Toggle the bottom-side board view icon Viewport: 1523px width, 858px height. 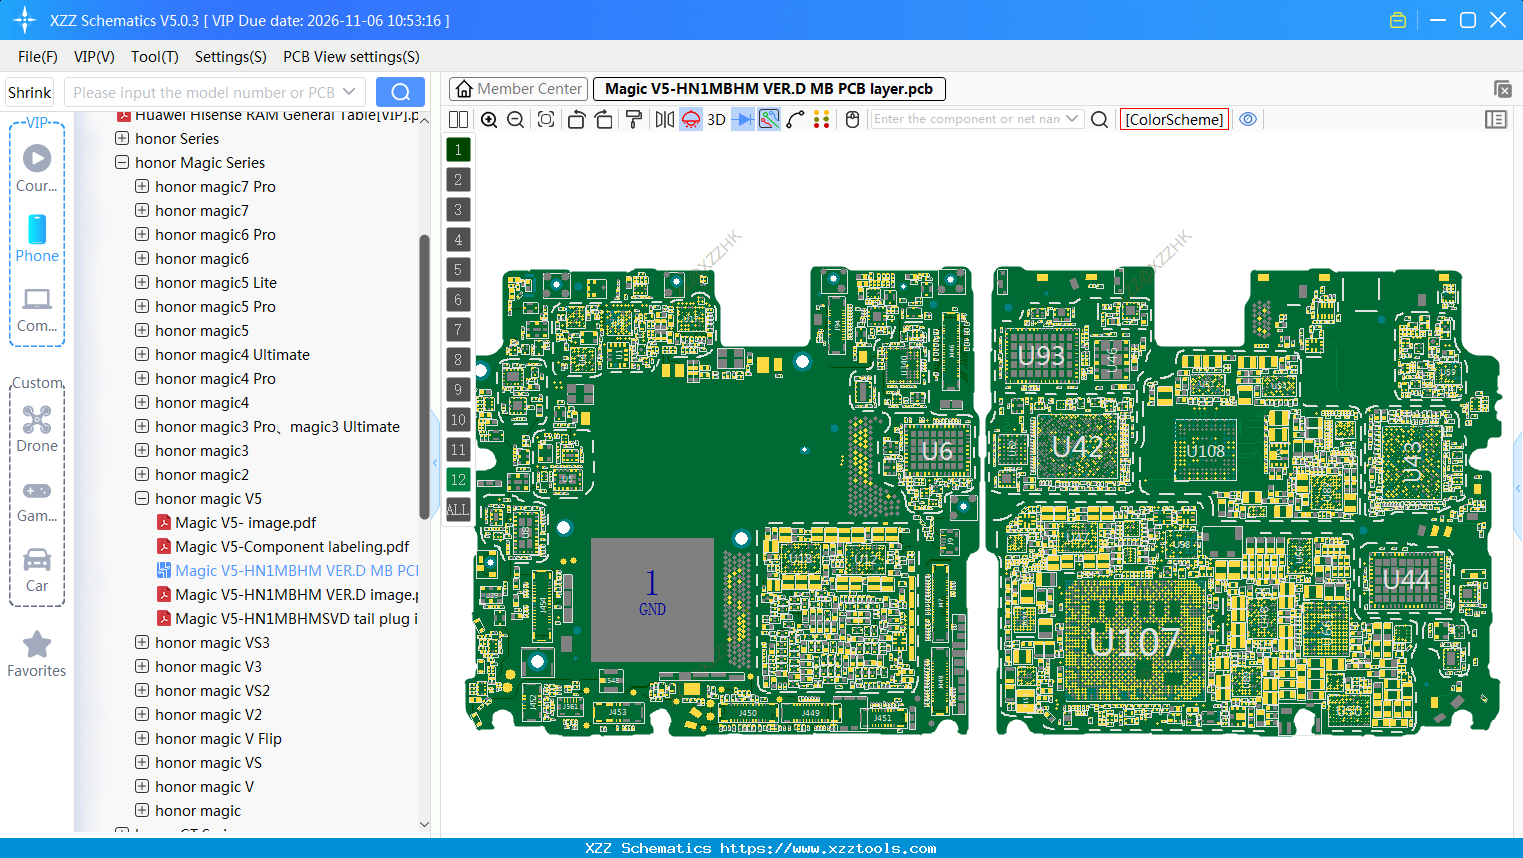click(x=690, y=119)
